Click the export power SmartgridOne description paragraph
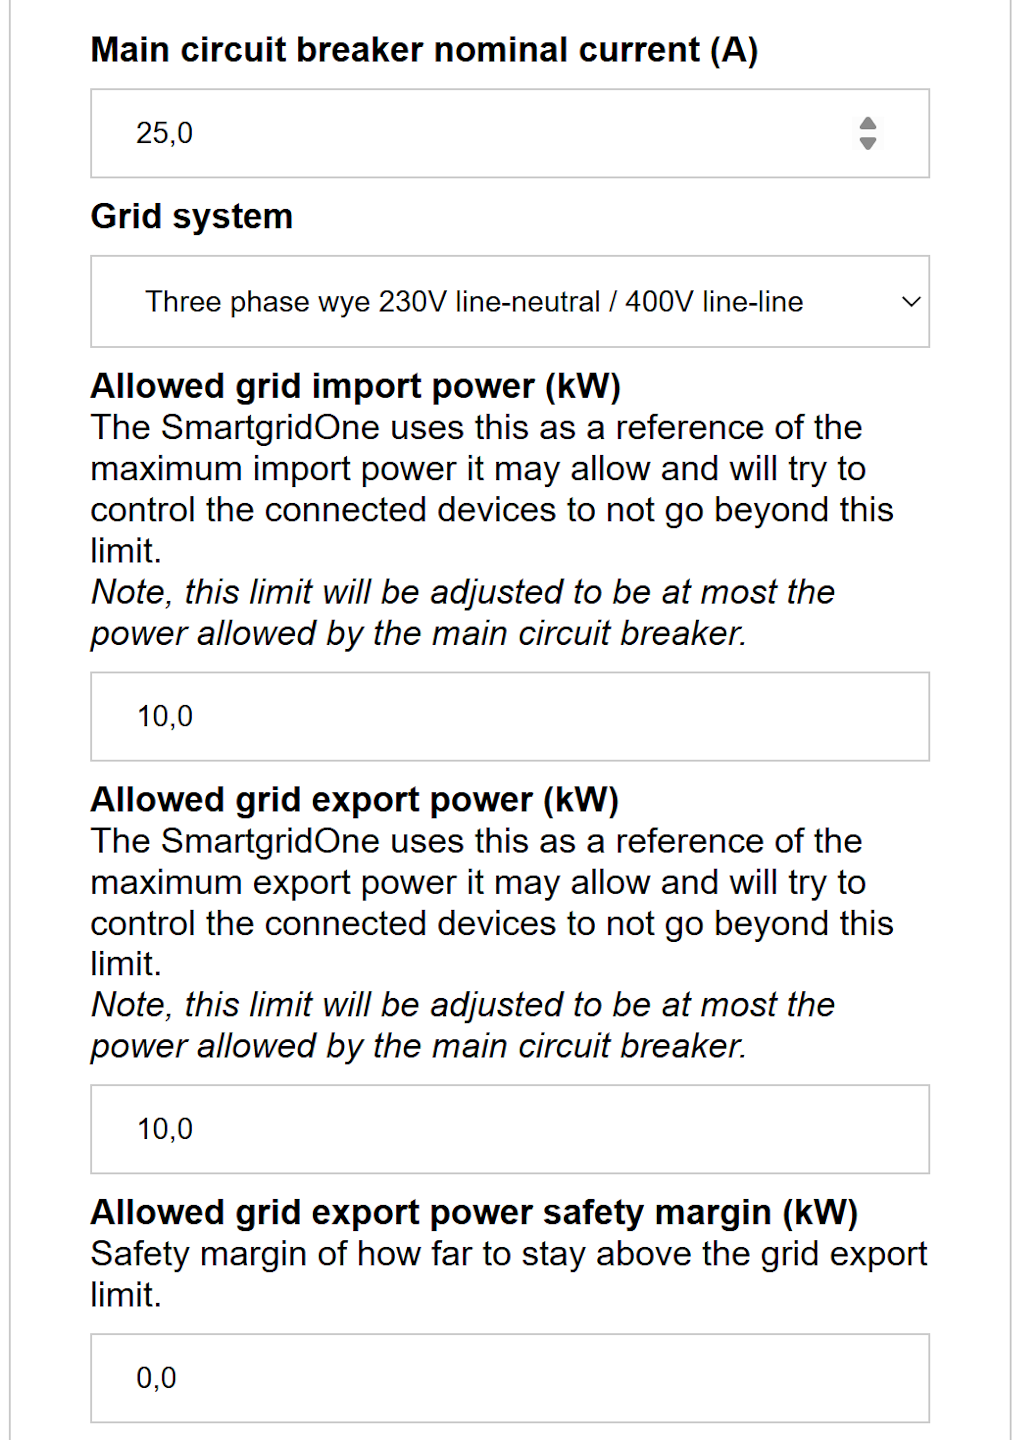This screenshot has height=1440, width=1020. click(x=490, y=902)
